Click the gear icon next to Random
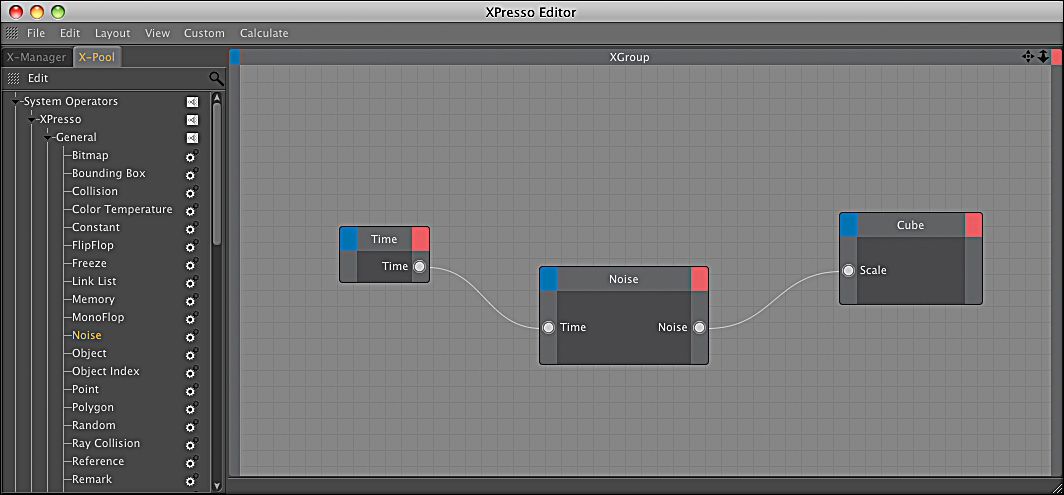 click(191, 426)
